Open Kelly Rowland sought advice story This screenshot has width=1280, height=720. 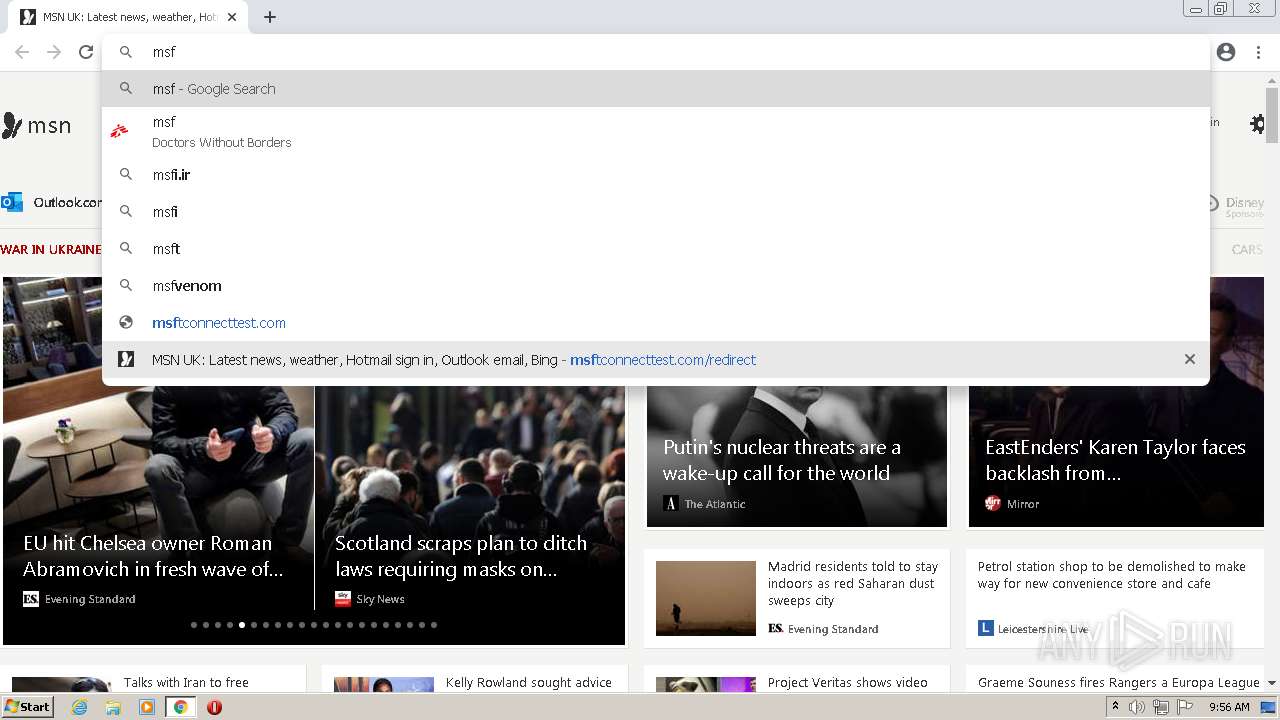click(529, 683)
